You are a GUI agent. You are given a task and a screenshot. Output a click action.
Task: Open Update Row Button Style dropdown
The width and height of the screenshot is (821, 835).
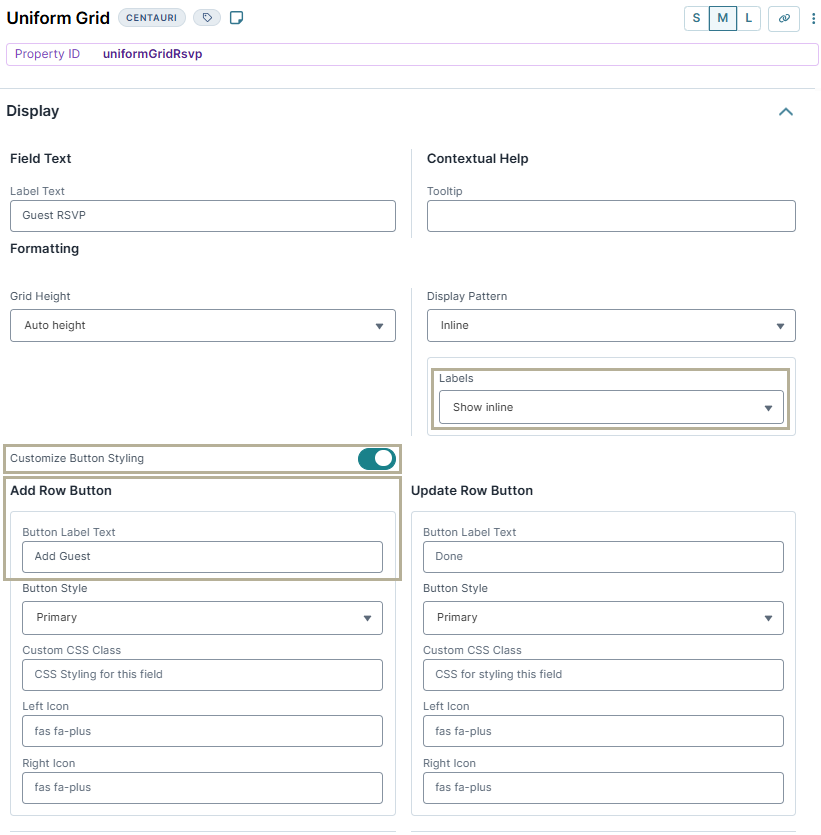pyautogui.click(x=603, y=618)
